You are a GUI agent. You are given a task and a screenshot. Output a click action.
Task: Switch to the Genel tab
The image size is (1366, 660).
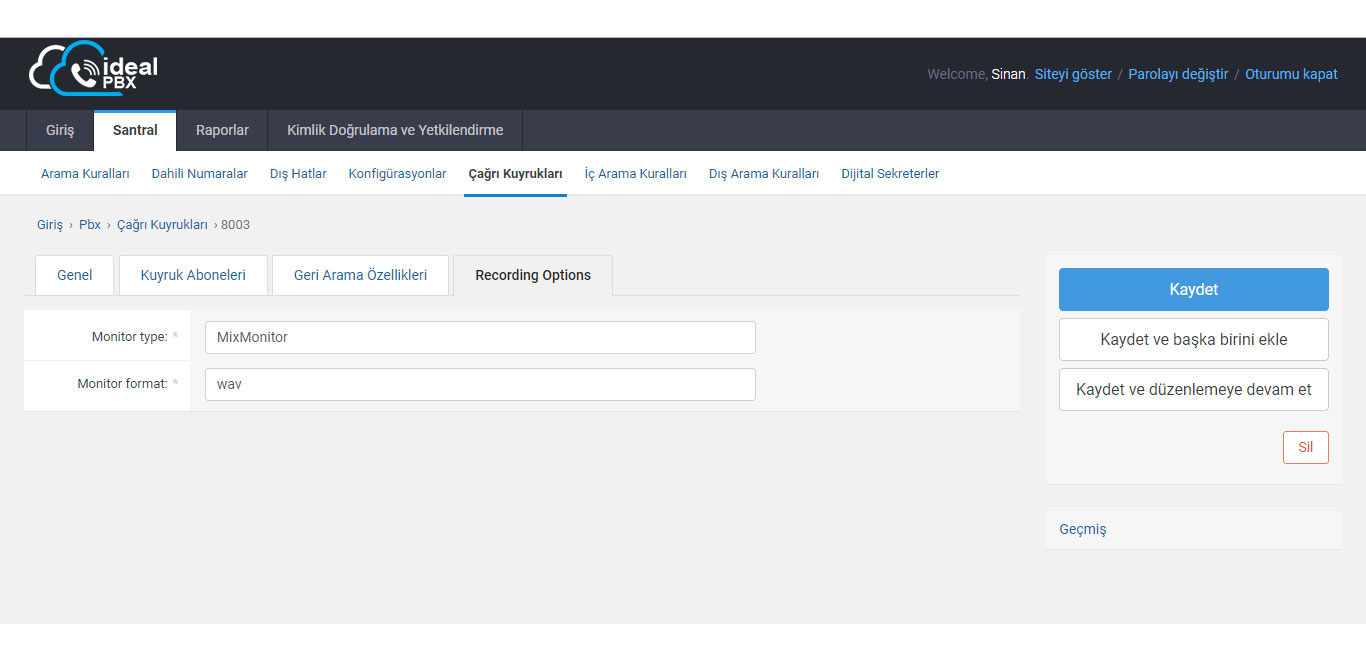click(x=75, y=275)
